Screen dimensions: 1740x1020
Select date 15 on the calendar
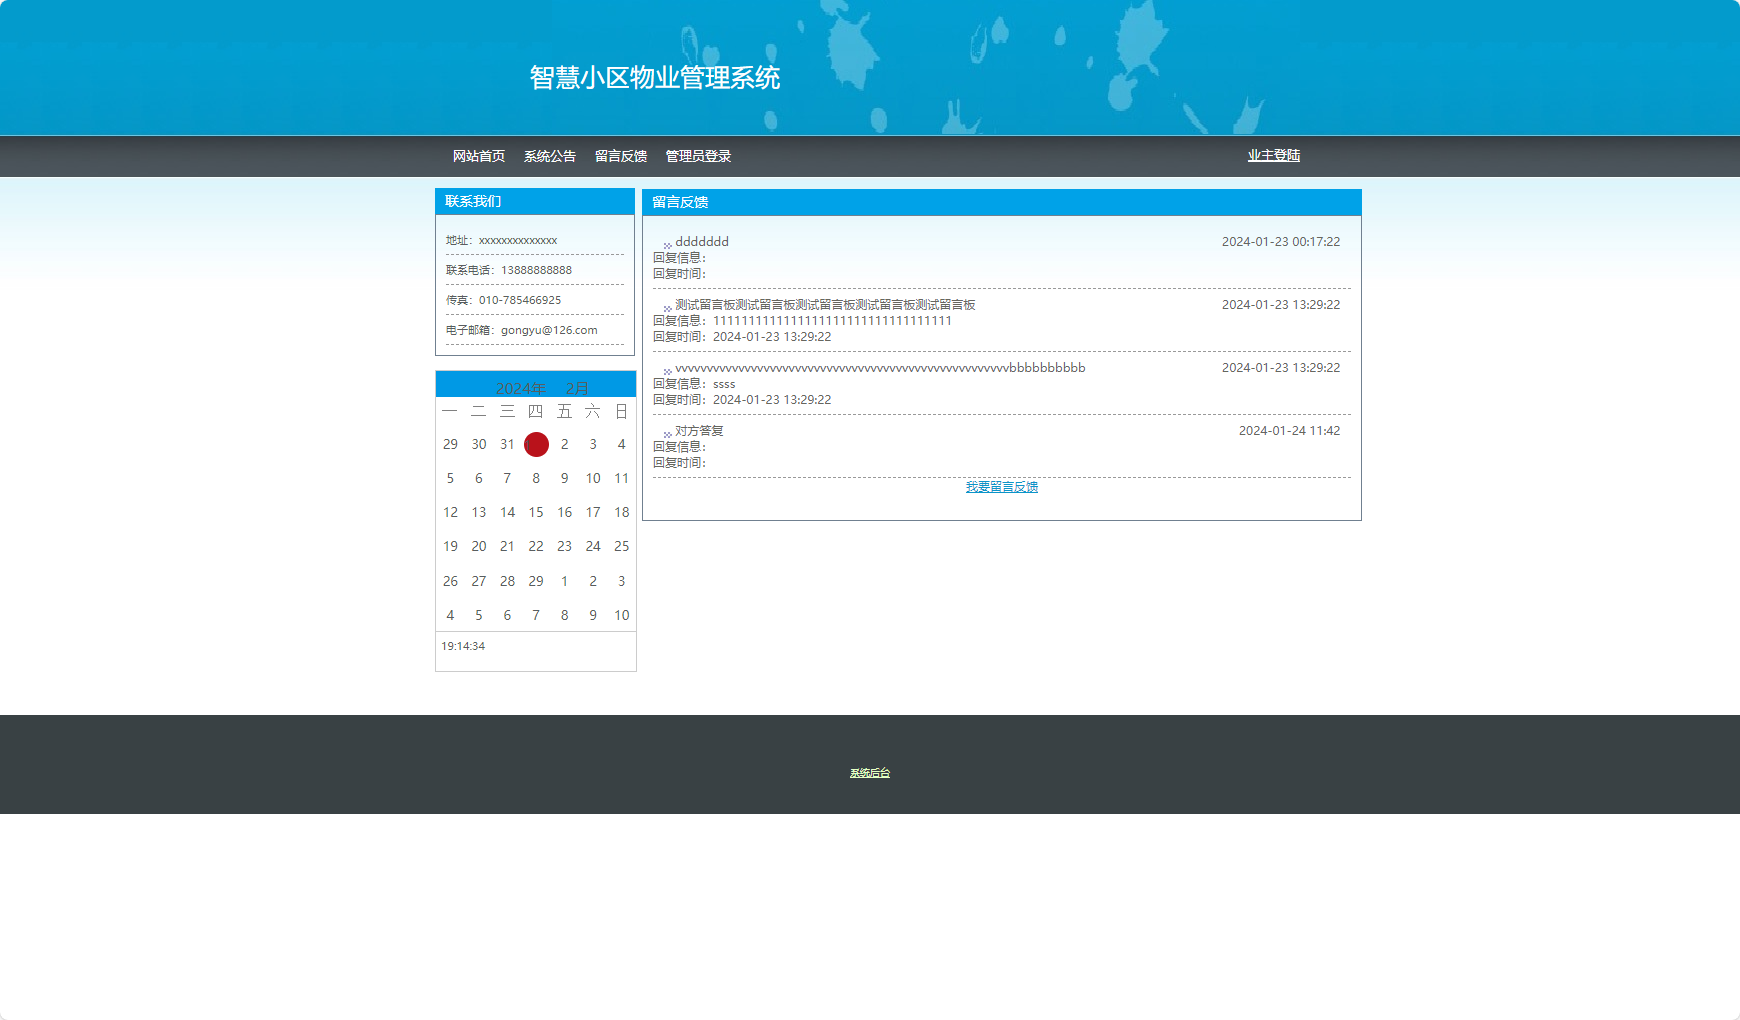coord(536,512)
